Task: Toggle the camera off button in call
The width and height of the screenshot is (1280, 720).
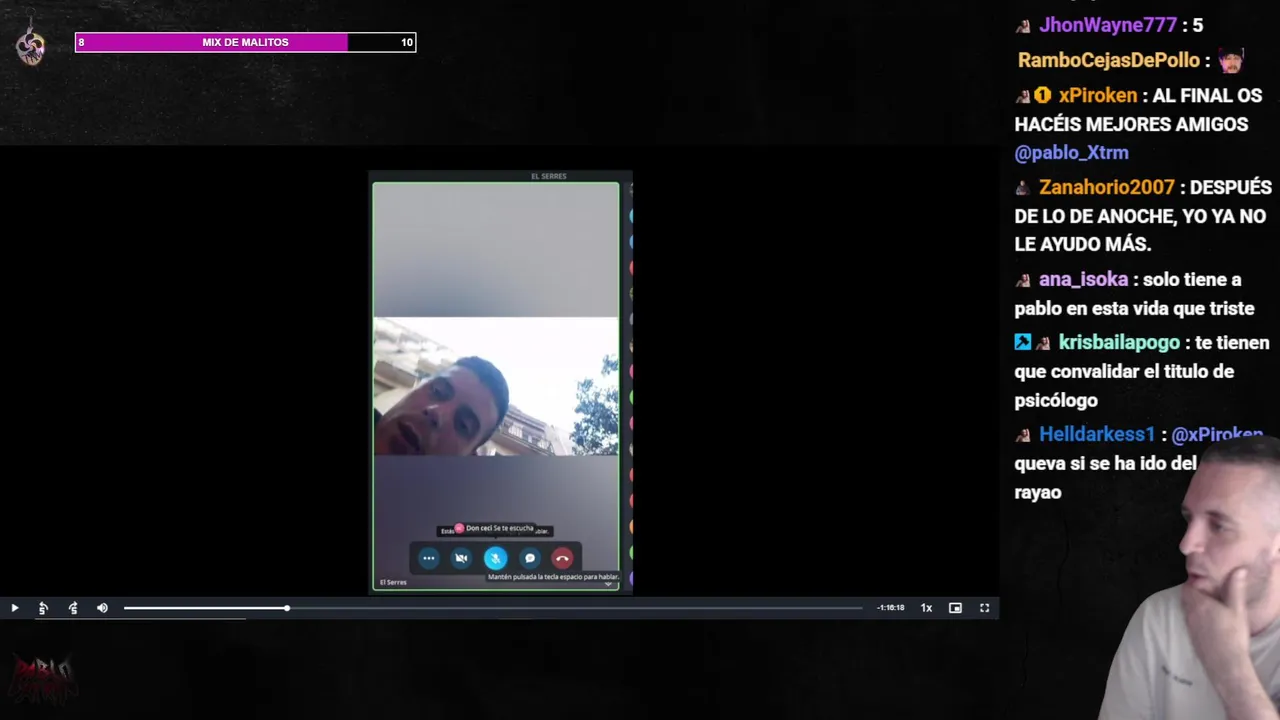Action: (x=461, y=558)
